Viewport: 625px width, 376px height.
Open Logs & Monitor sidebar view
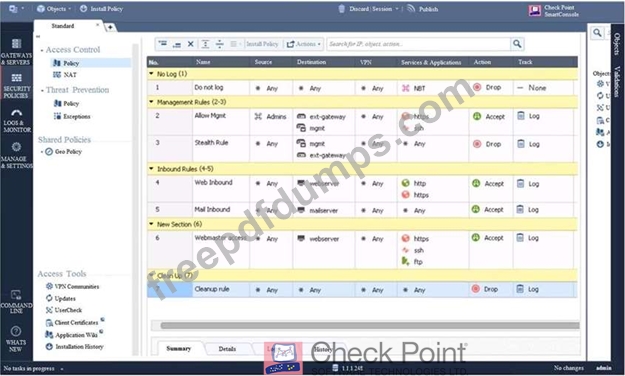point(16,120)
